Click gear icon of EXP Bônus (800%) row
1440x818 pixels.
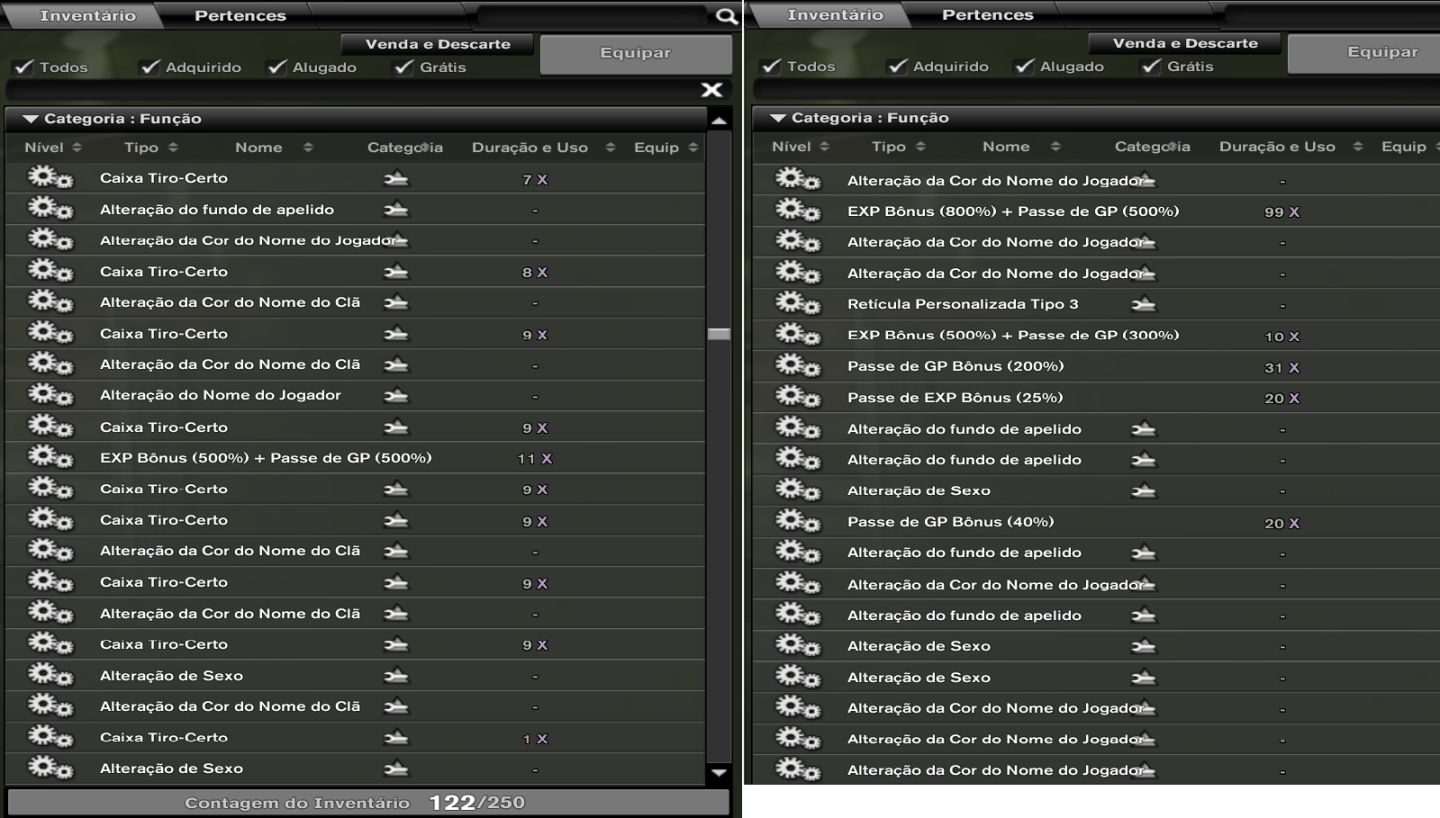tap(798, 212)
